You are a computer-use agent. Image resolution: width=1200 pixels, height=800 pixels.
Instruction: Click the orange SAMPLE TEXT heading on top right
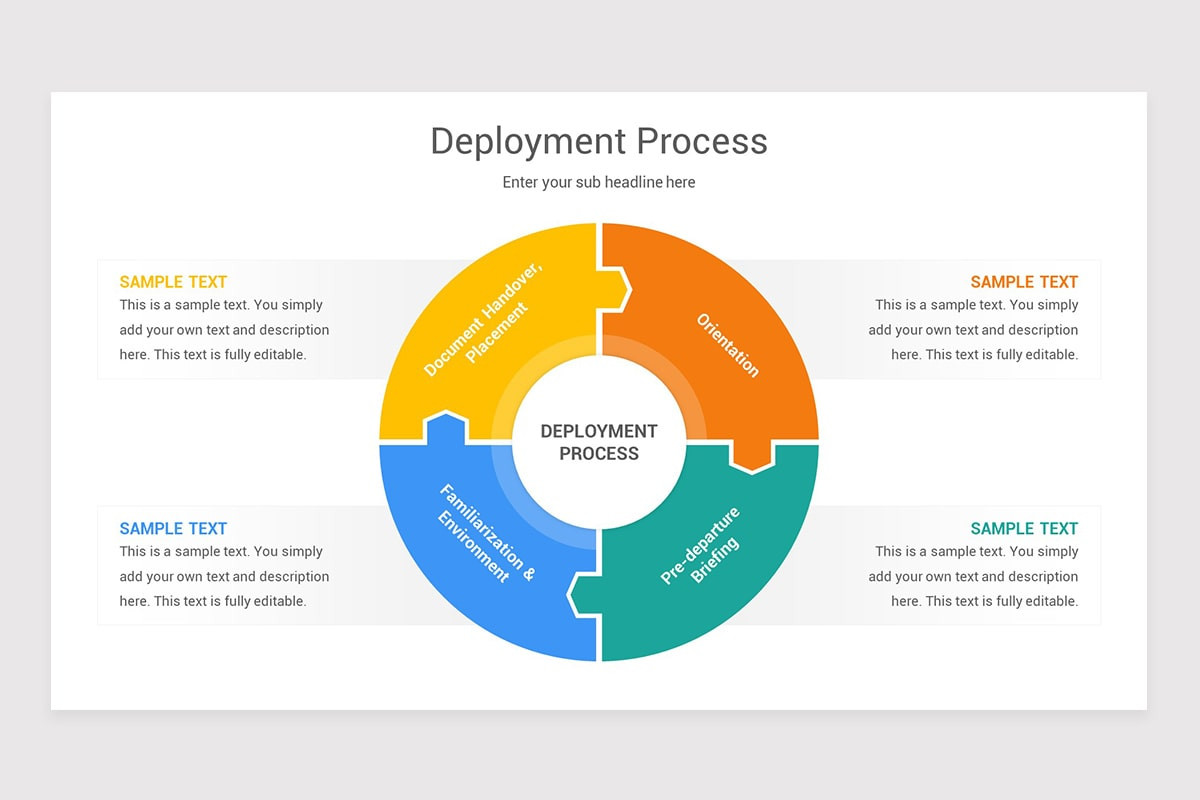[x=1024, y=282]
